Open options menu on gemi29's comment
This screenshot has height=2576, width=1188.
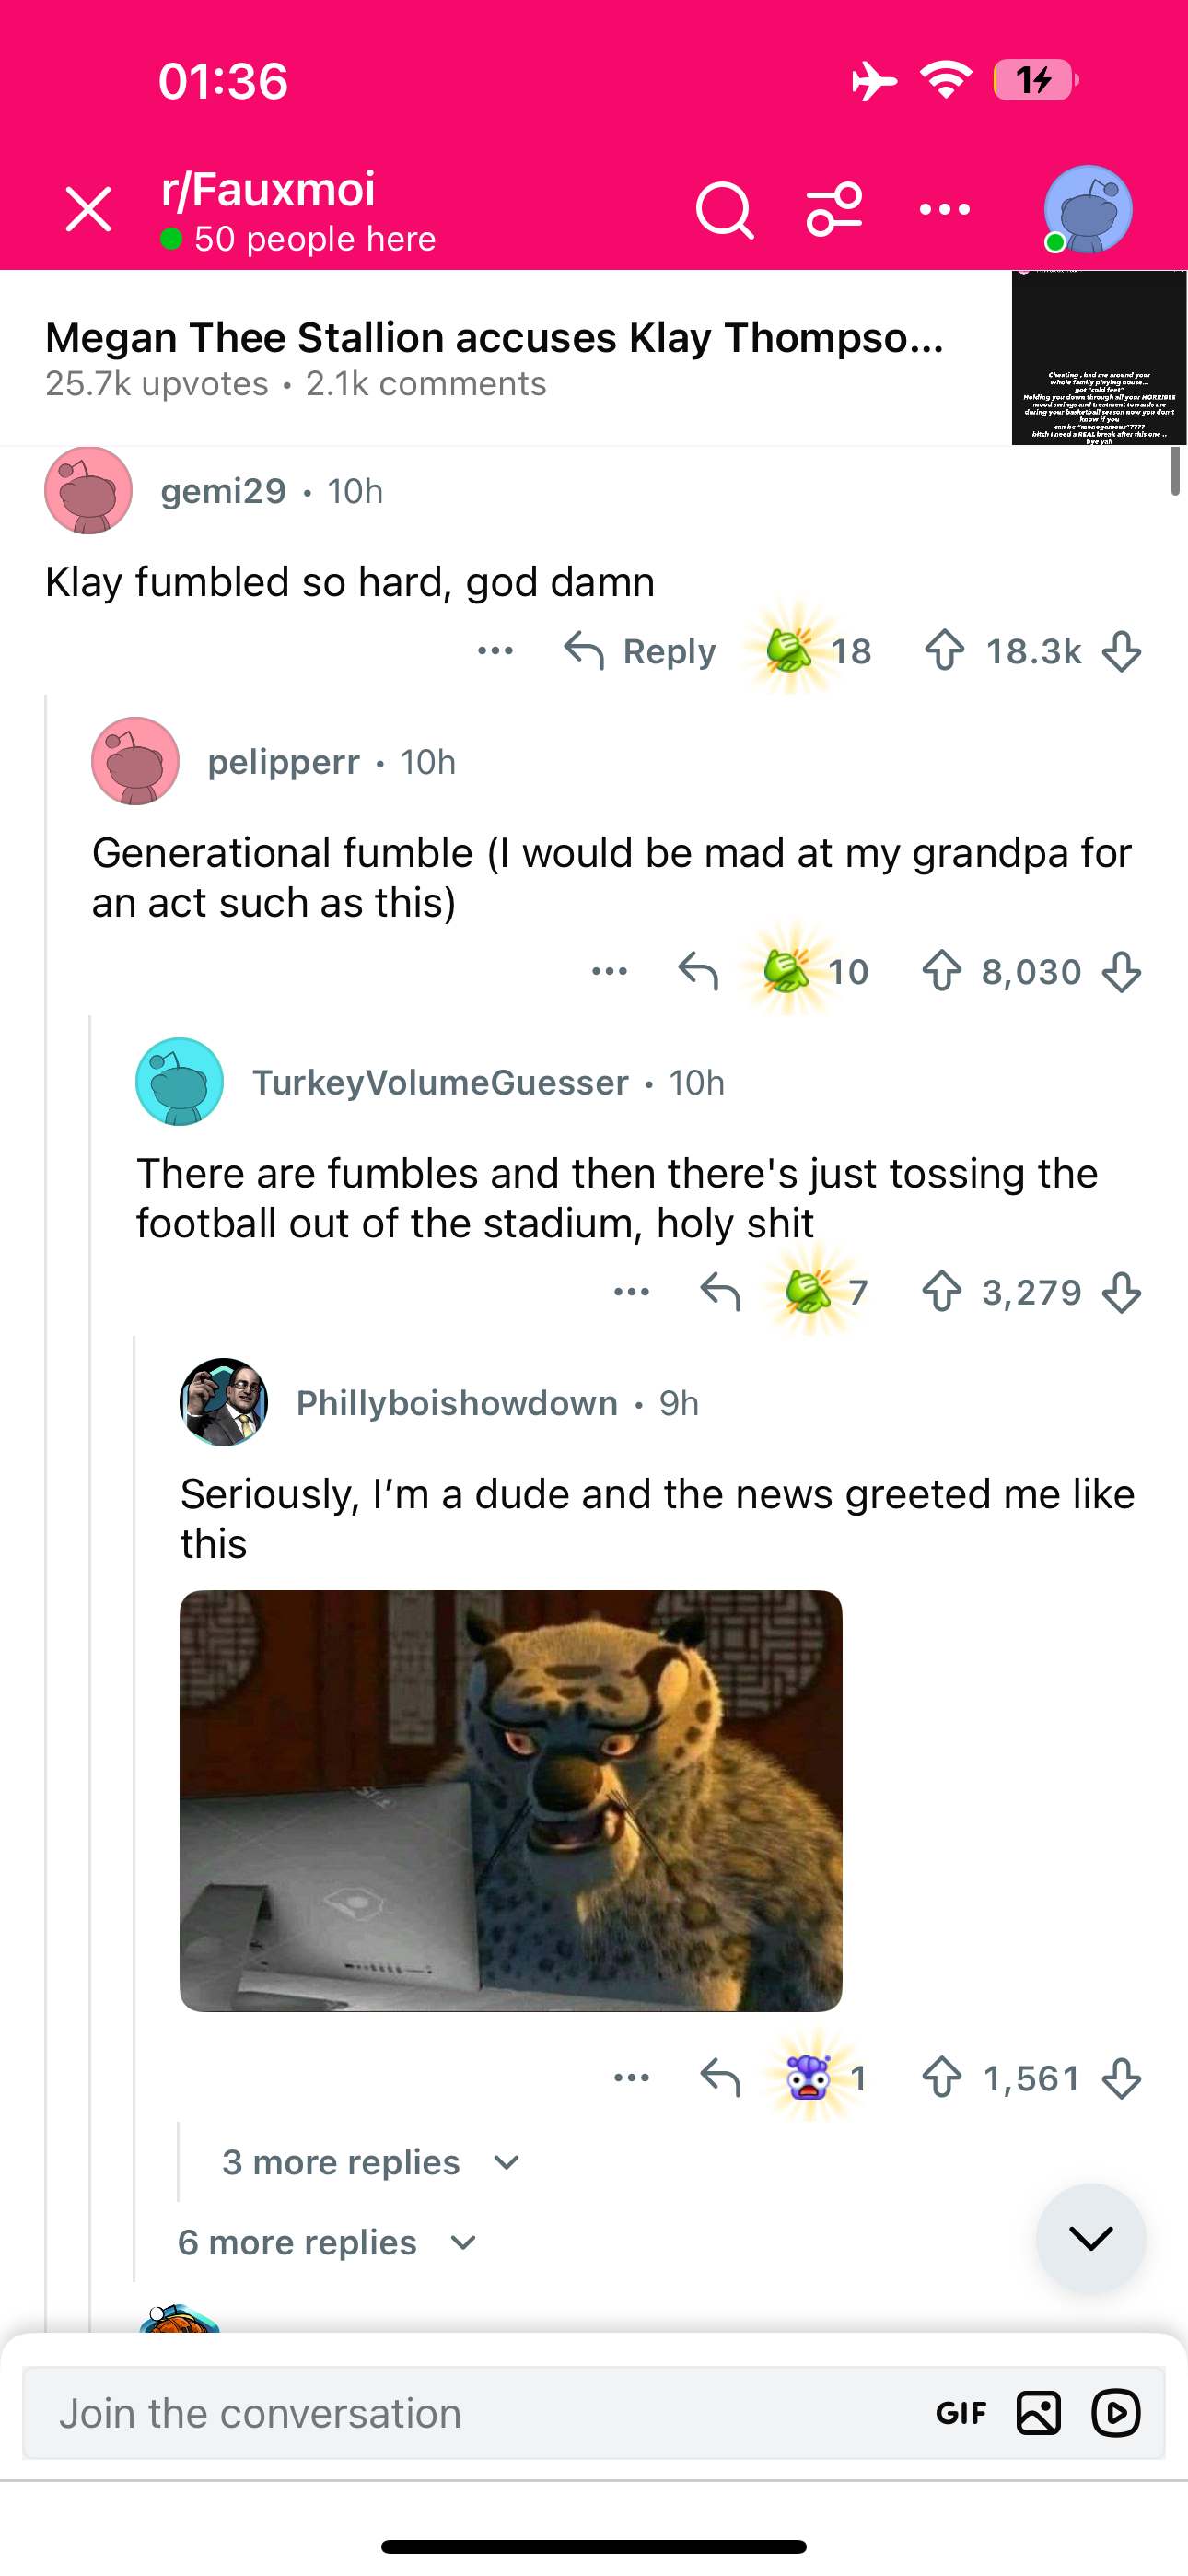(x=495, y=651)
